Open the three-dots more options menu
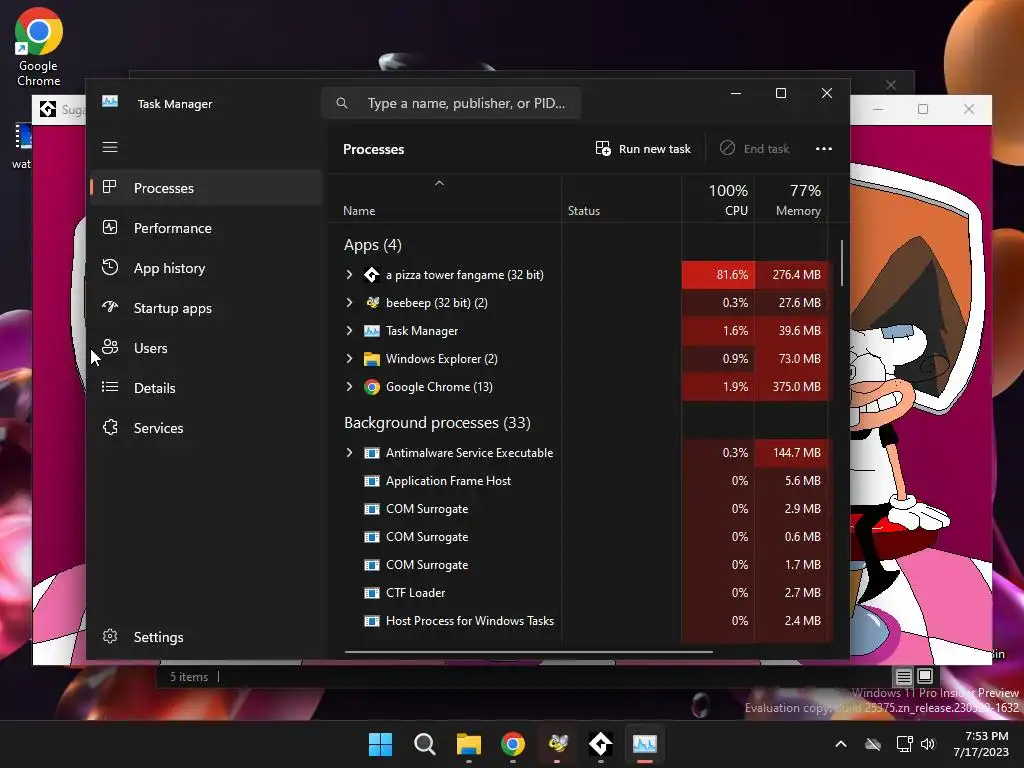Viewport: 1024px width, 768px height. point(824,149)
